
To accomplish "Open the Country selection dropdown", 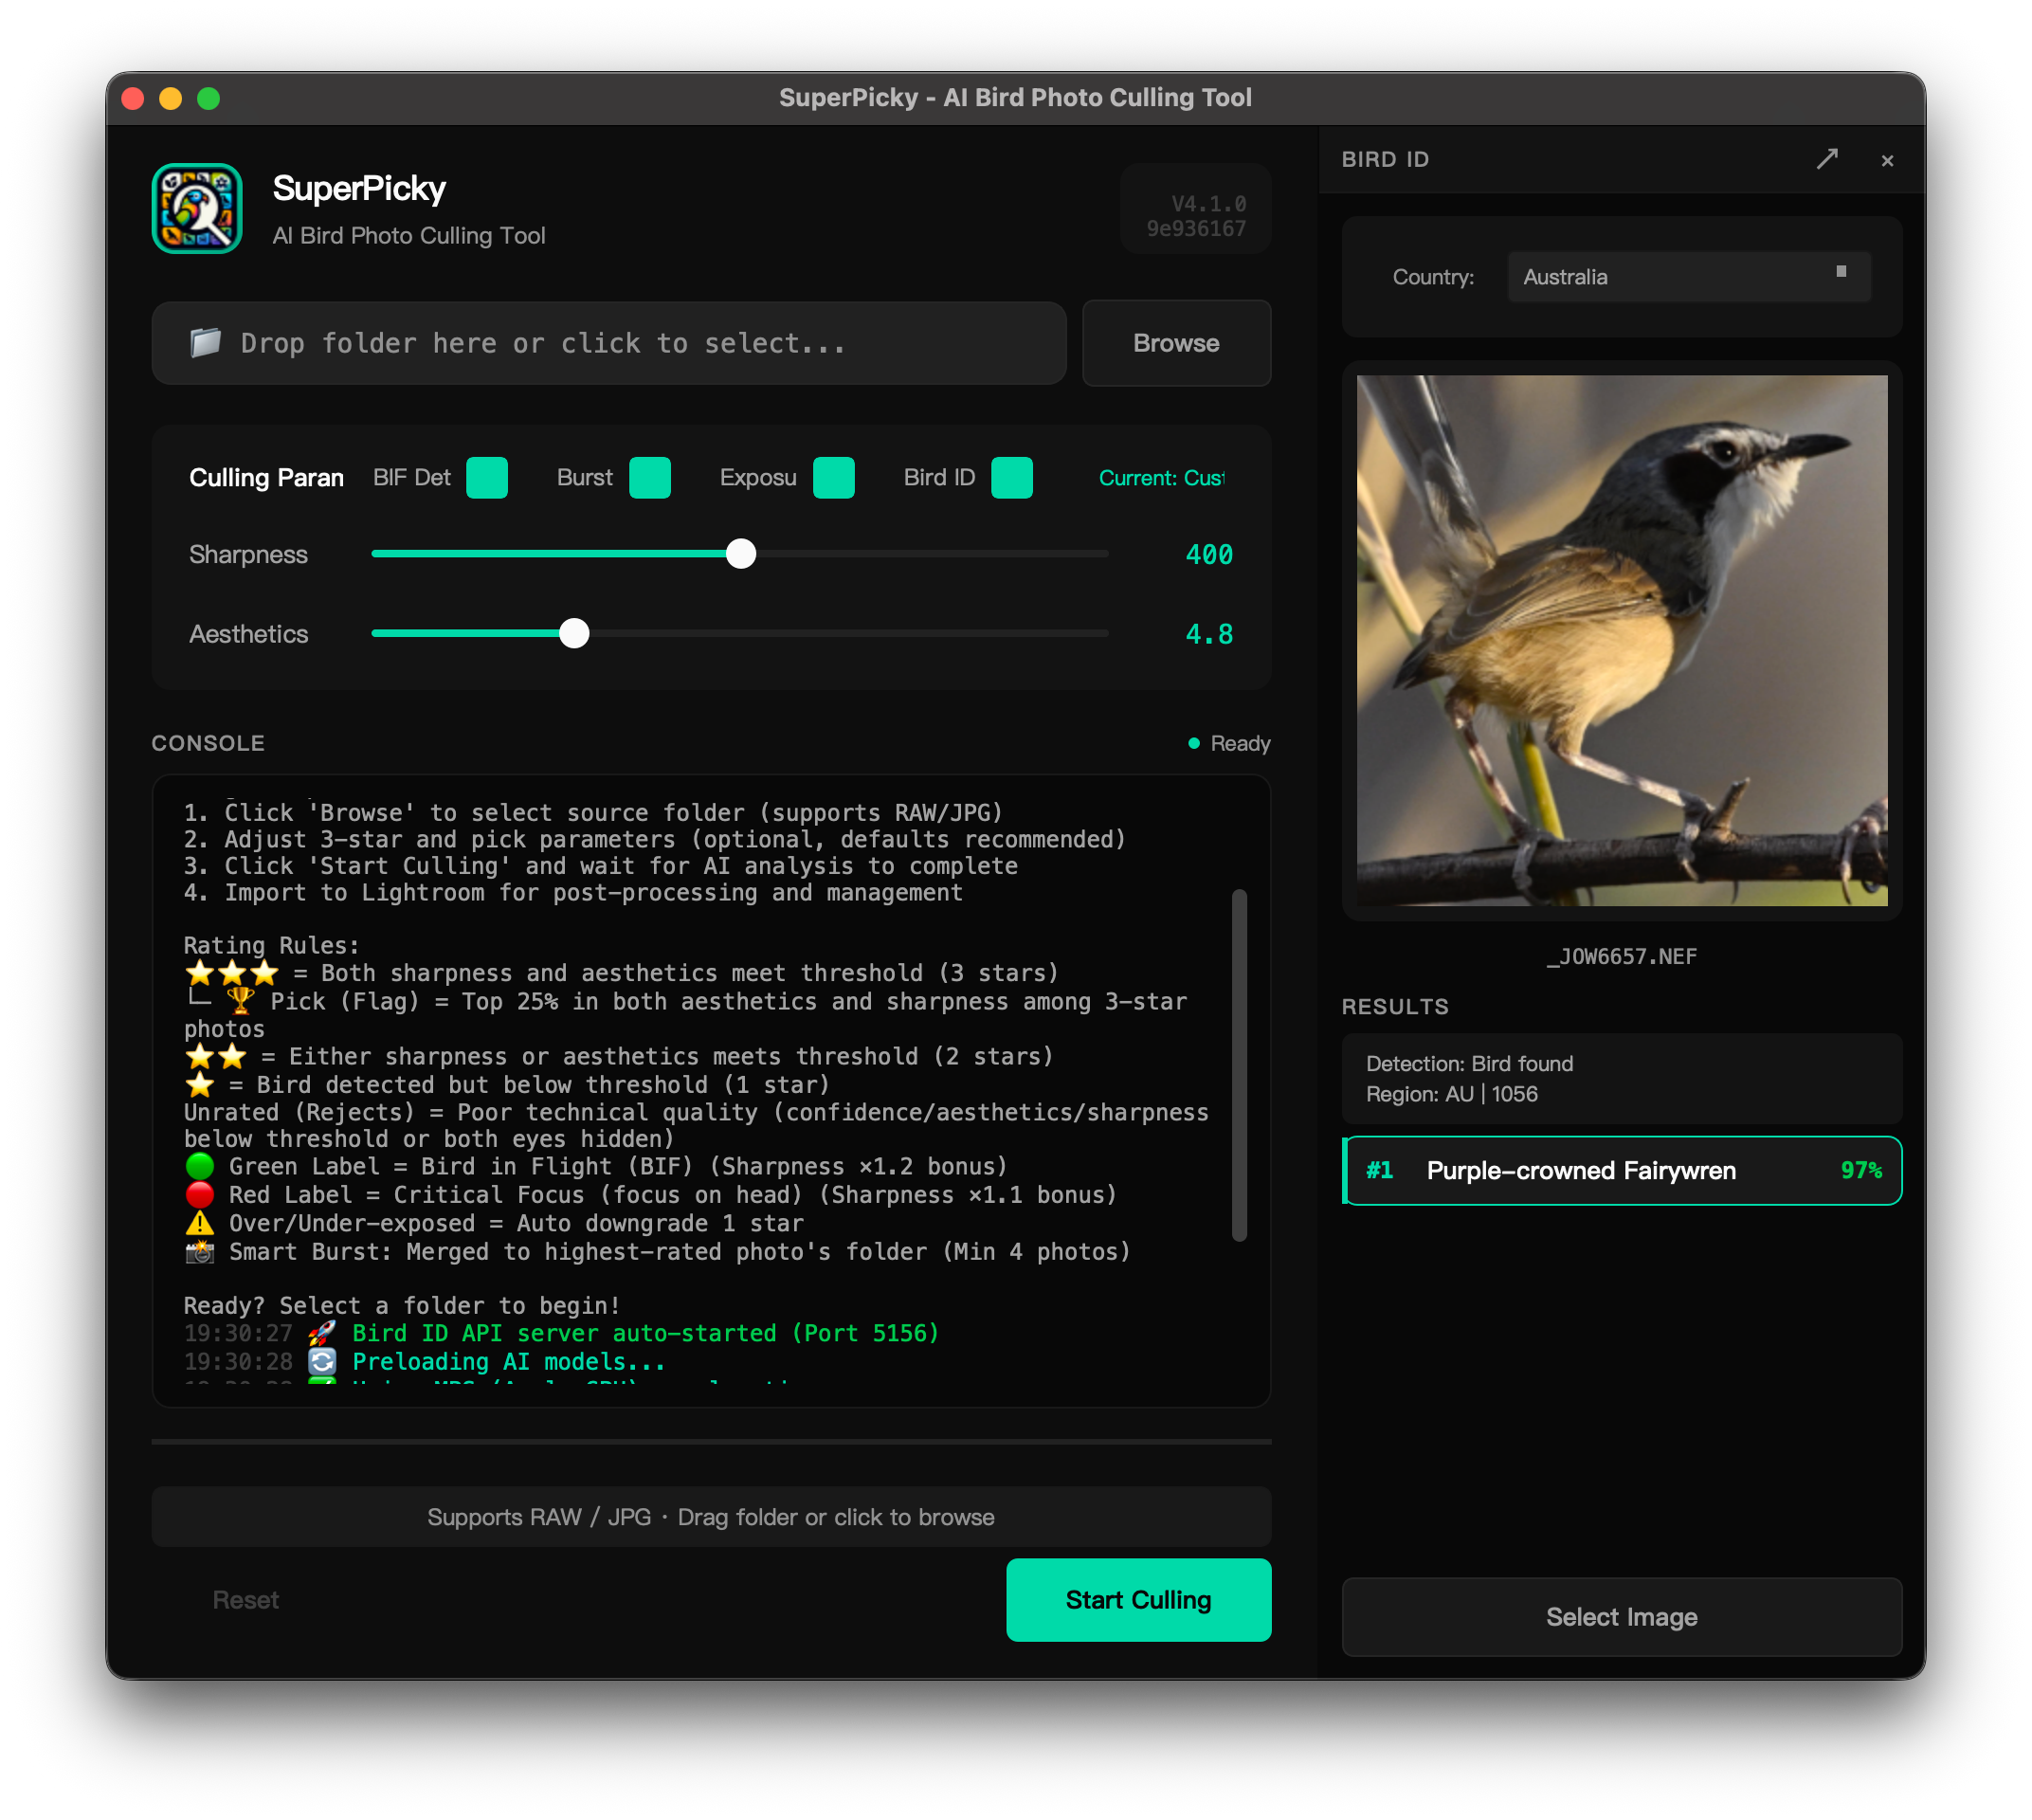I will 1688,277.
